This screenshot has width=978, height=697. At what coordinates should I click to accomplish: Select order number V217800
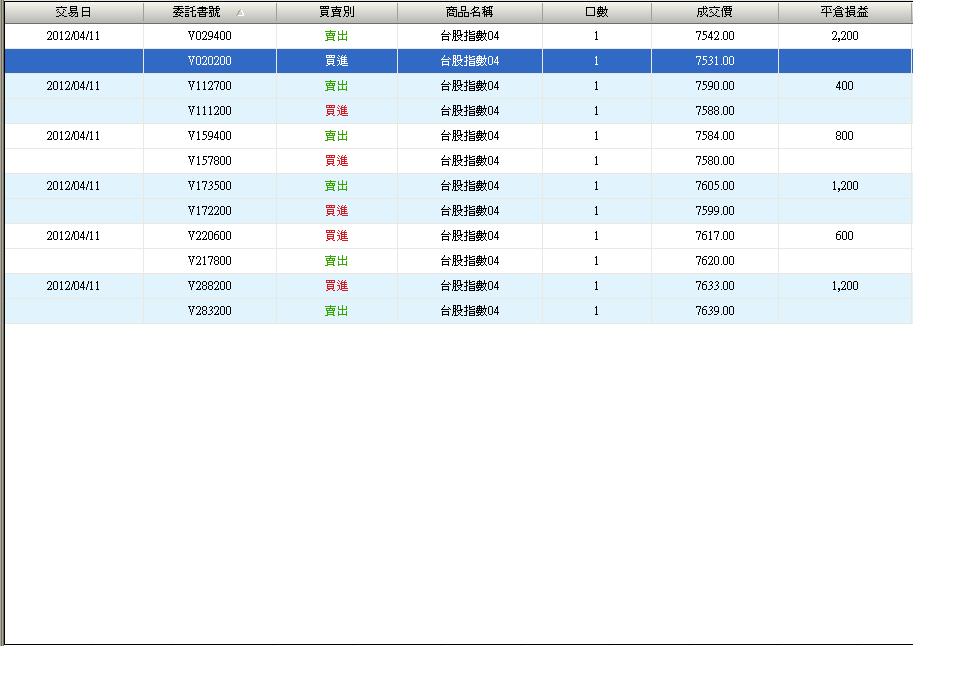(x=210, y=261)
